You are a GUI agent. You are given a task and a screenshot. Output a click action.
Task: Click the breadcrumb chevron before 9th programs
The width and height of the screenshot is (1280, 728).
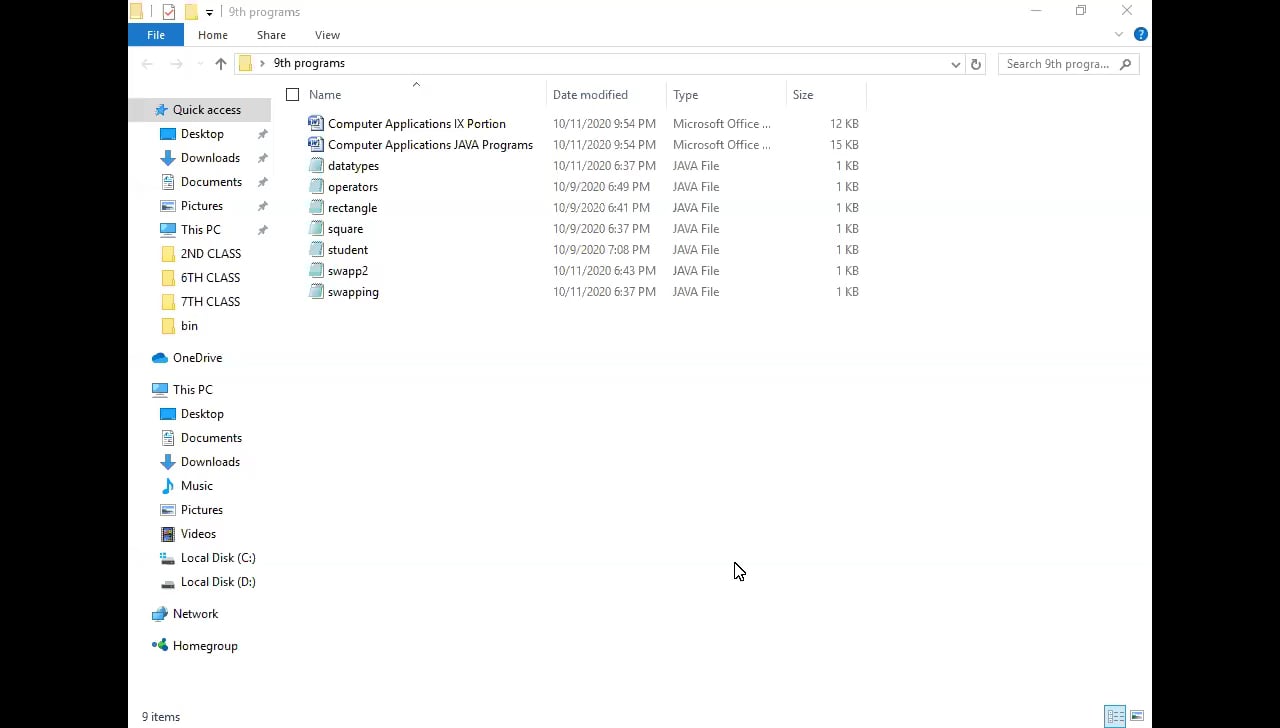[x=262, y=63]
